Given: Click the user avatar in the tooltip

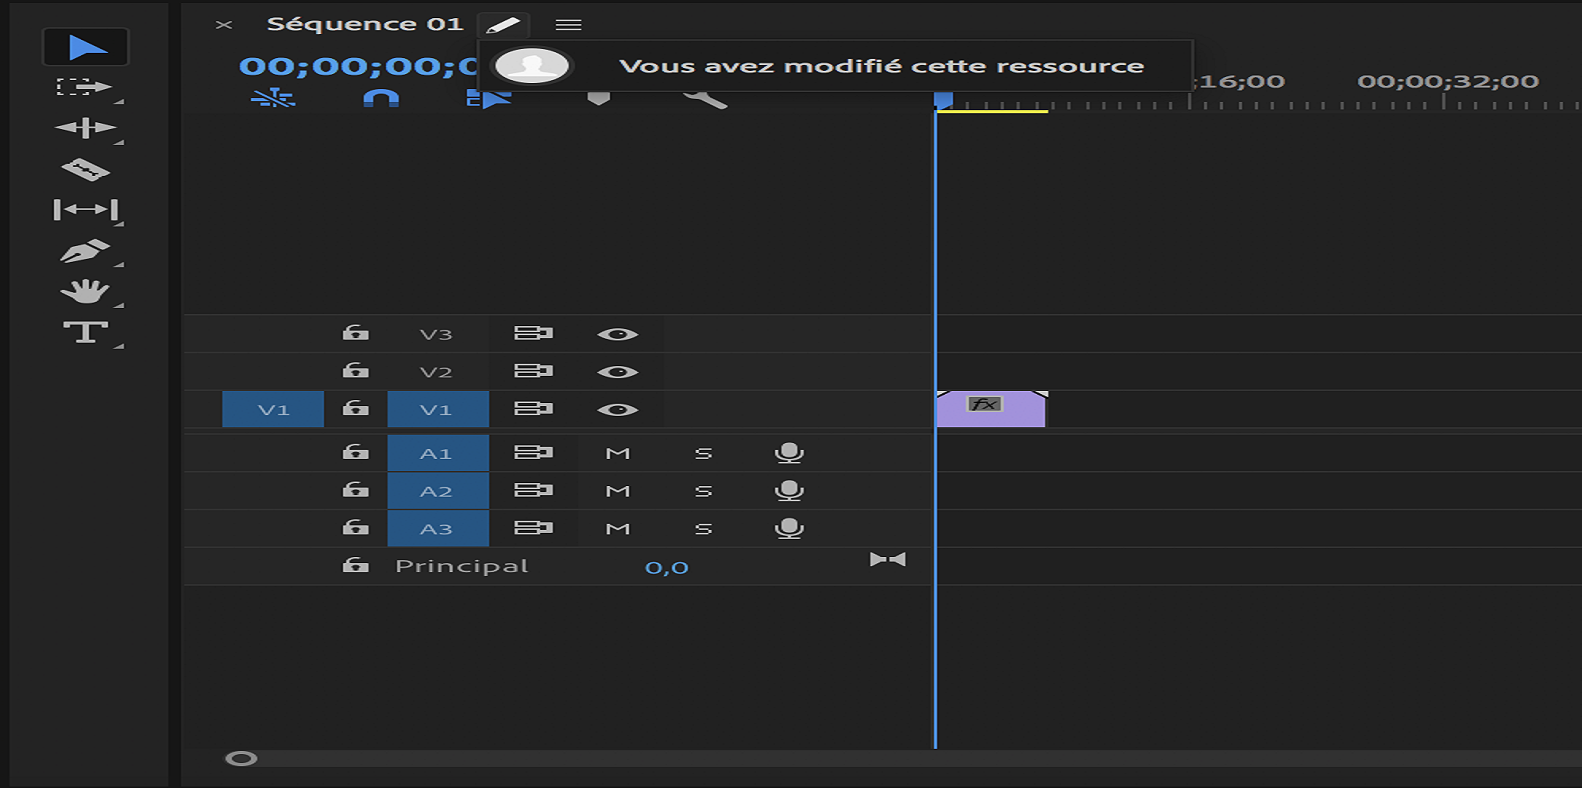Looking at the screenshot, I should point(532,66).
